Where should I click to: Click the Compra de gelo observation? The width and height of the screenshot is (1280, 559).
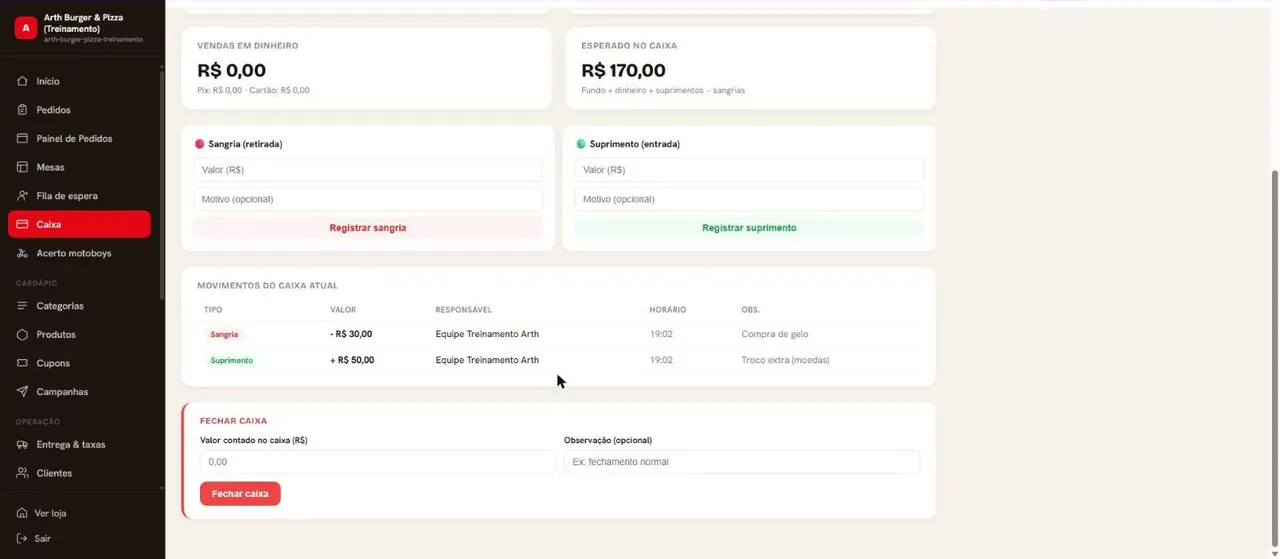(x=775, y=334)
